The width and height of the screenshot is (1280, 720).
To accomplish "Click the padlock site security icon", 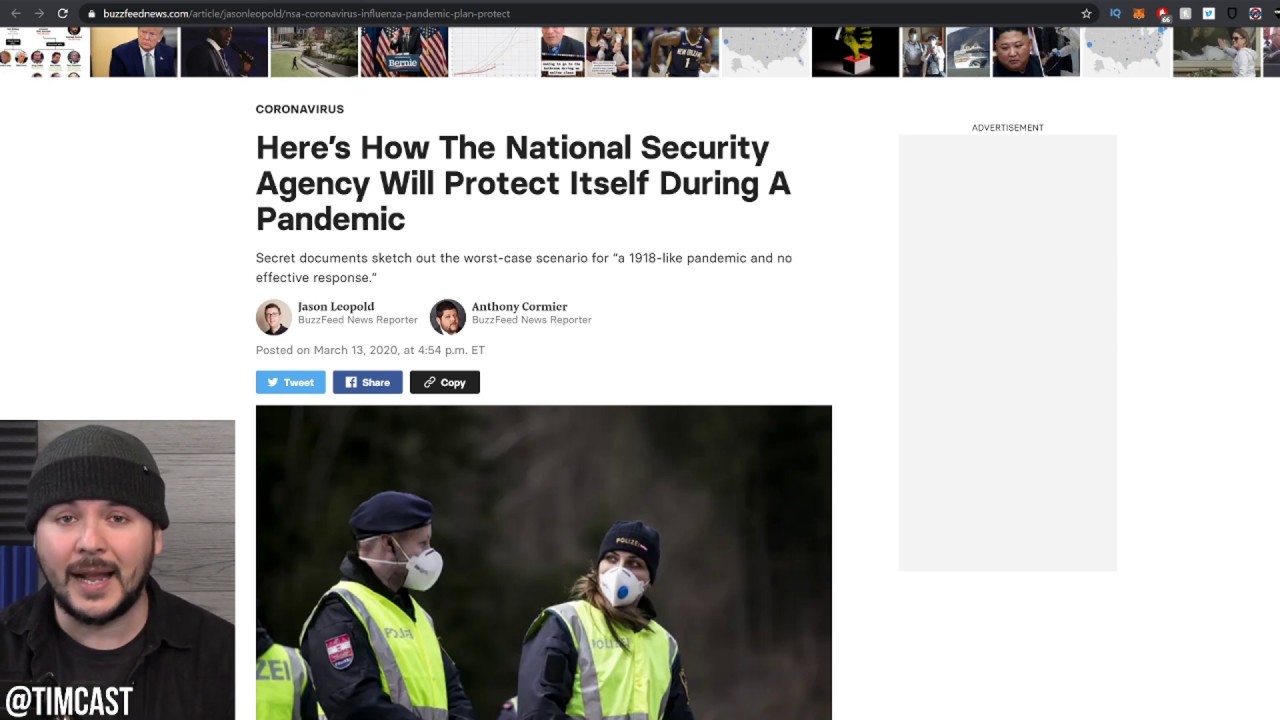I will click(91, 14).
